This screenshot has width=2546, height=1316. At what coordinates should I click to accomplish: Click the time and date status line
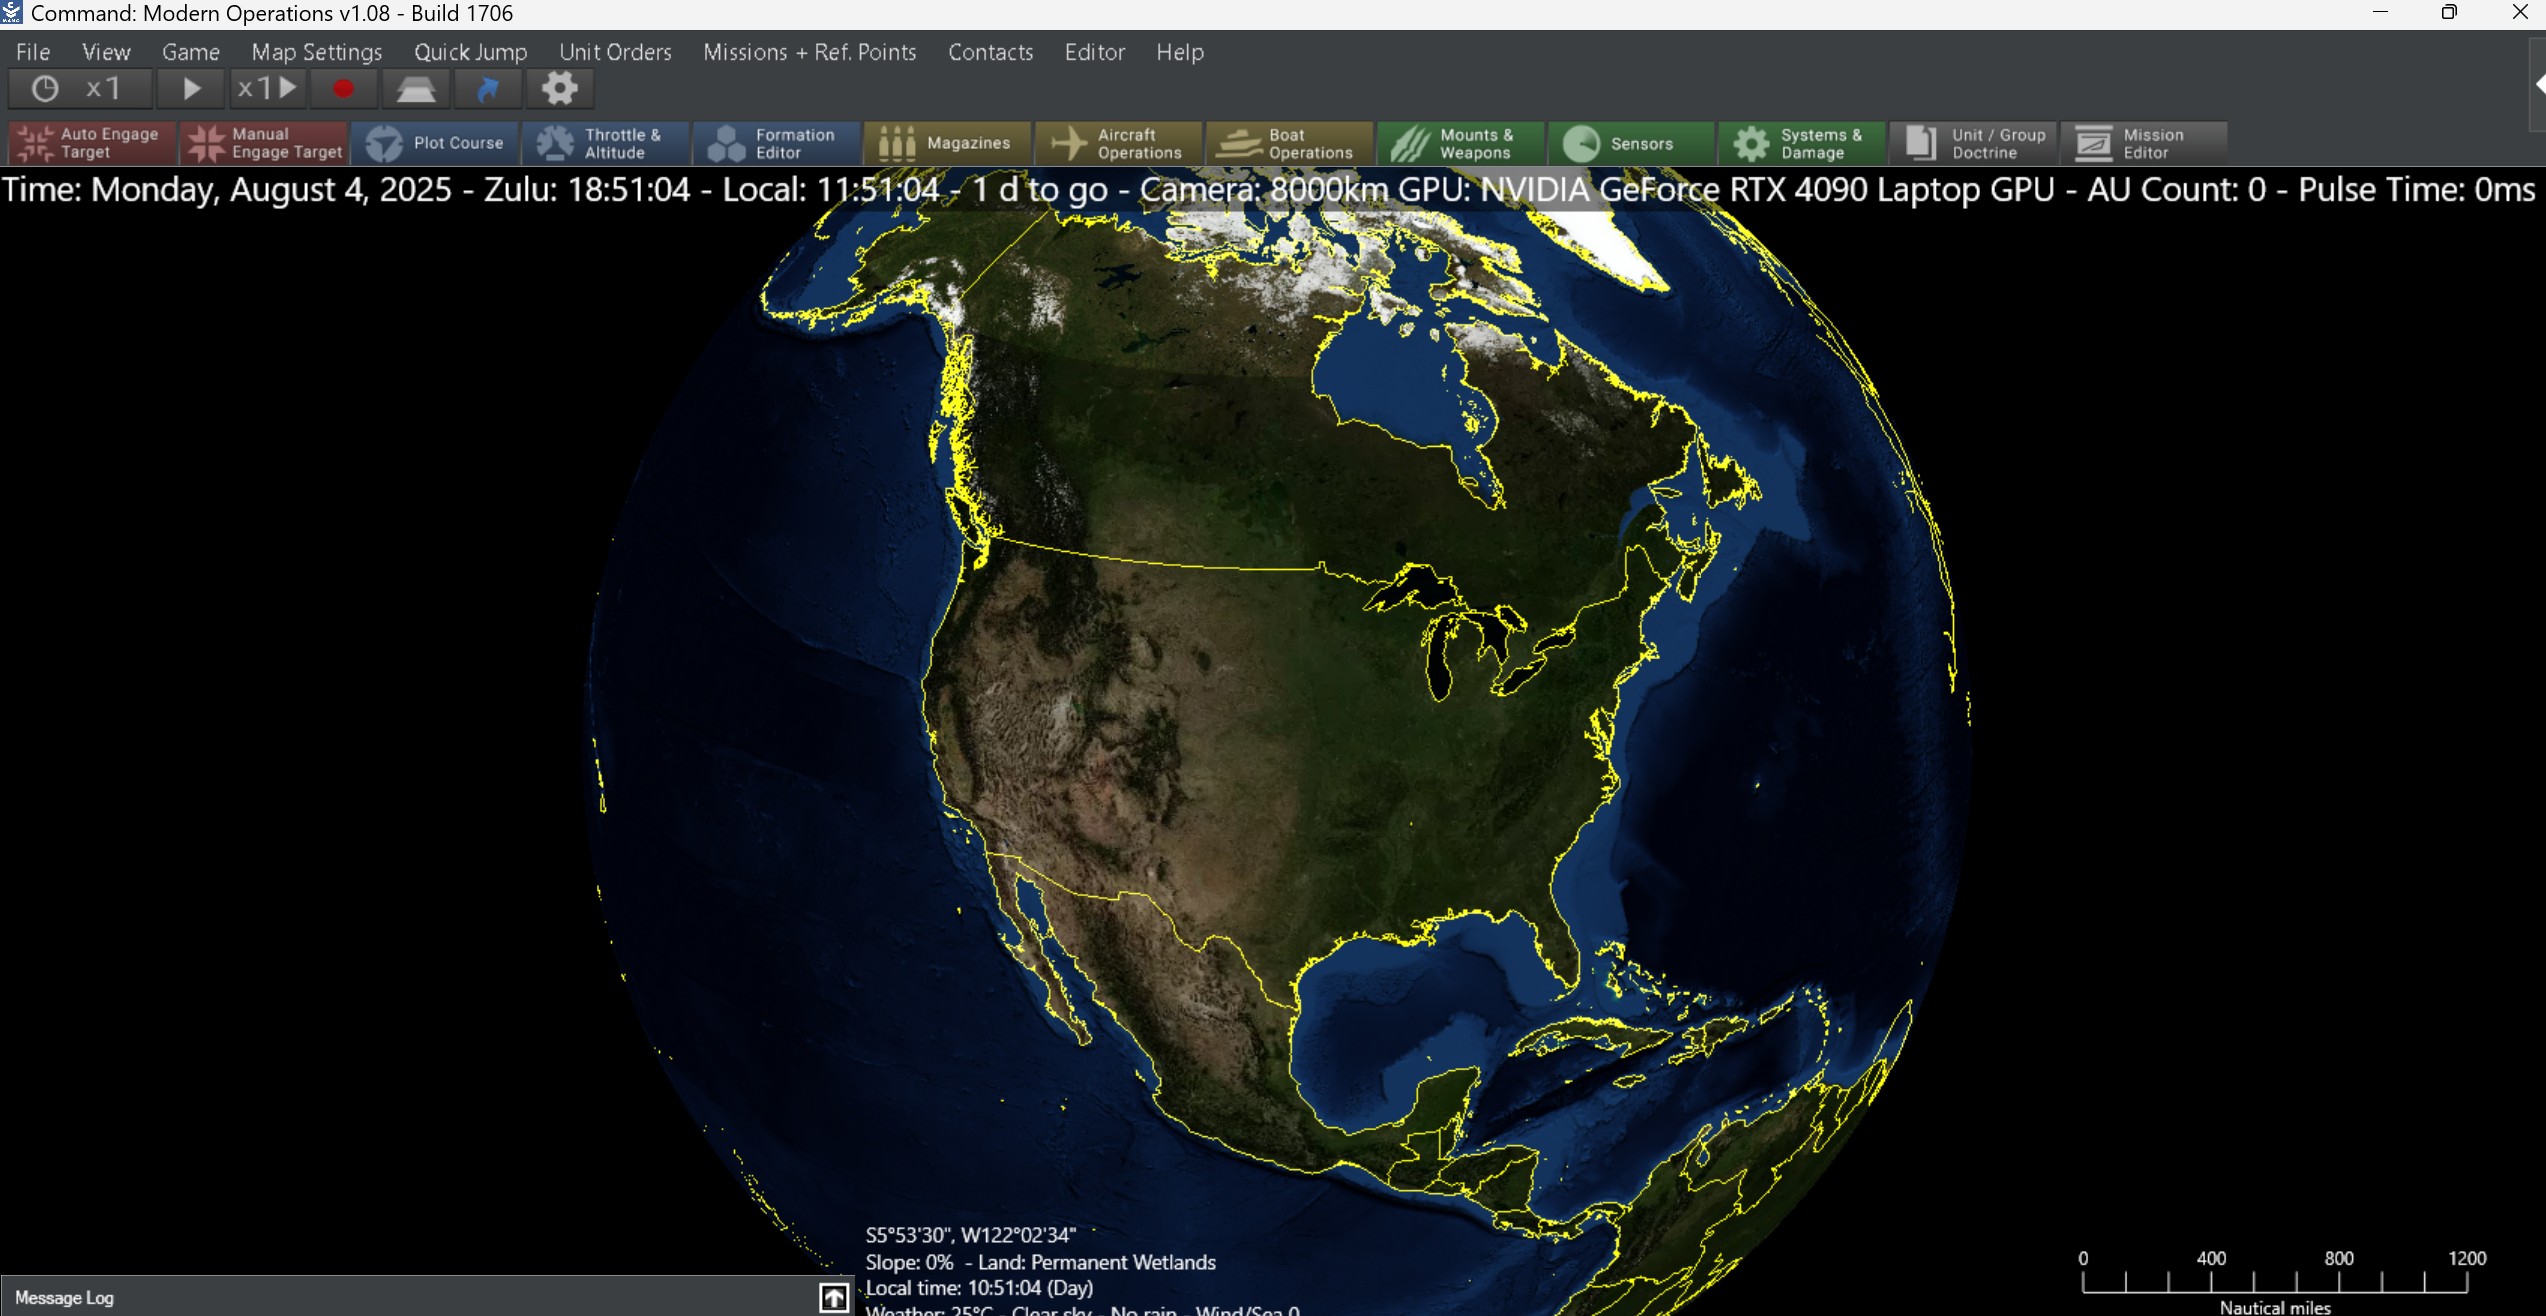1268,189
